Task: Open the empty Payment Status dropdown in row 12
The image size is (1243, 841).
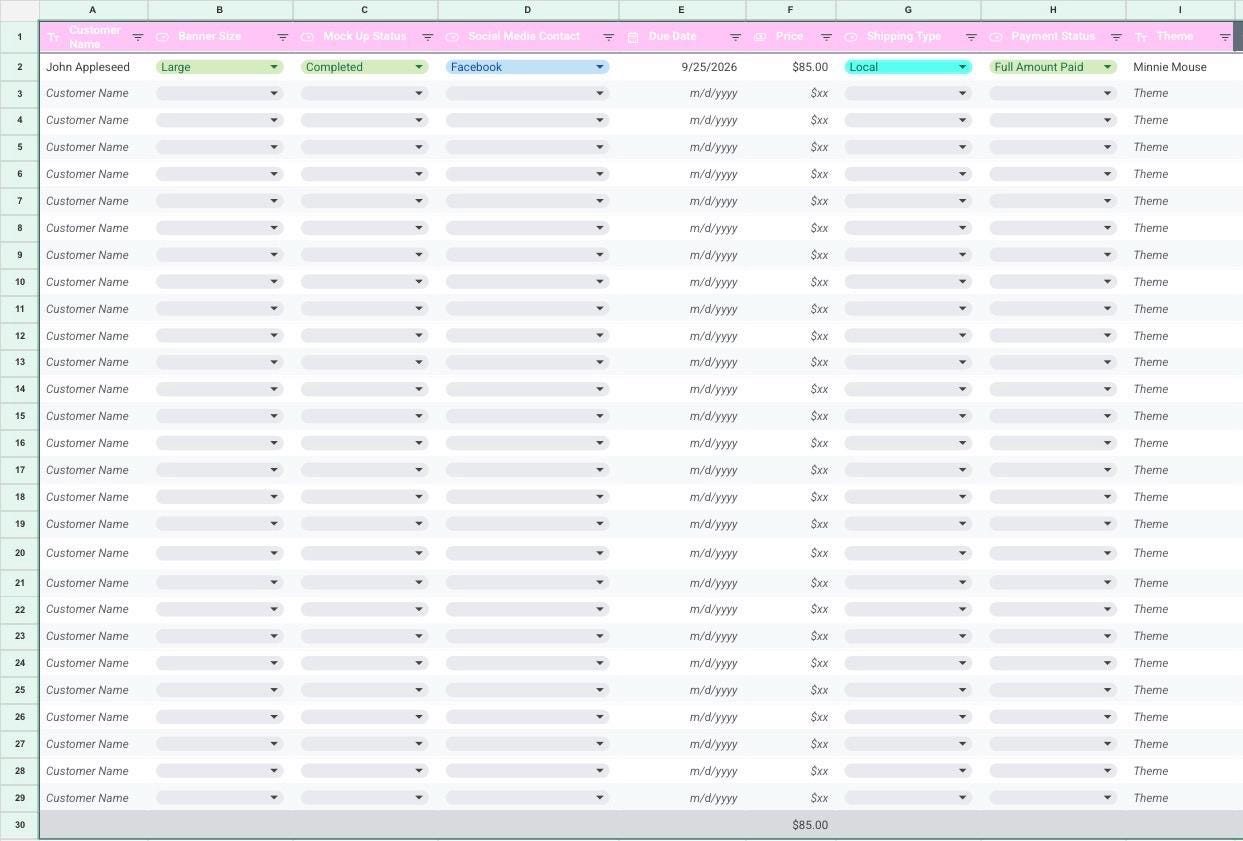Action: point(1053,336)
